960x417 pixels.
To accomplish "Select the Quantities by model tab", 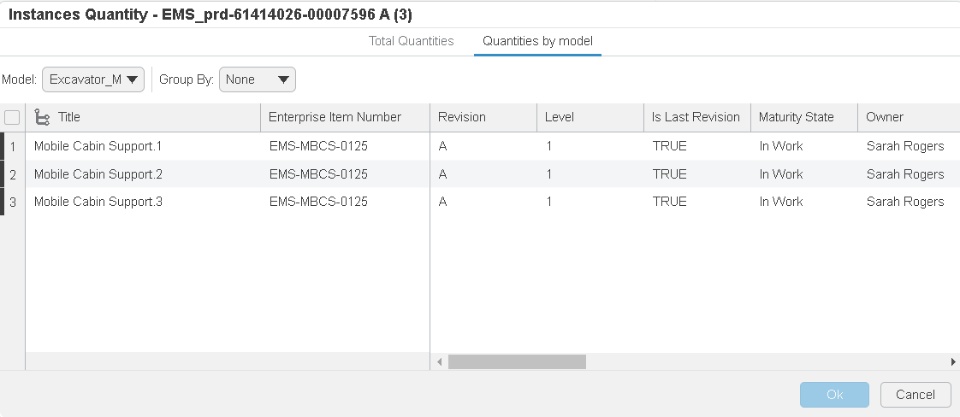I will click(x=537, y=41).
